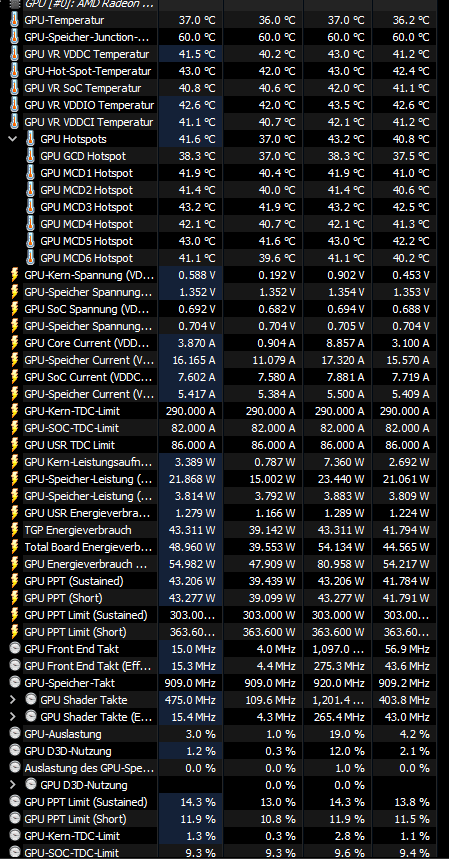Click the thermometer icon for GPU-Hot-Spot-Temperatur
This screenshot has width=449, height=859.
tap(15, 71)
